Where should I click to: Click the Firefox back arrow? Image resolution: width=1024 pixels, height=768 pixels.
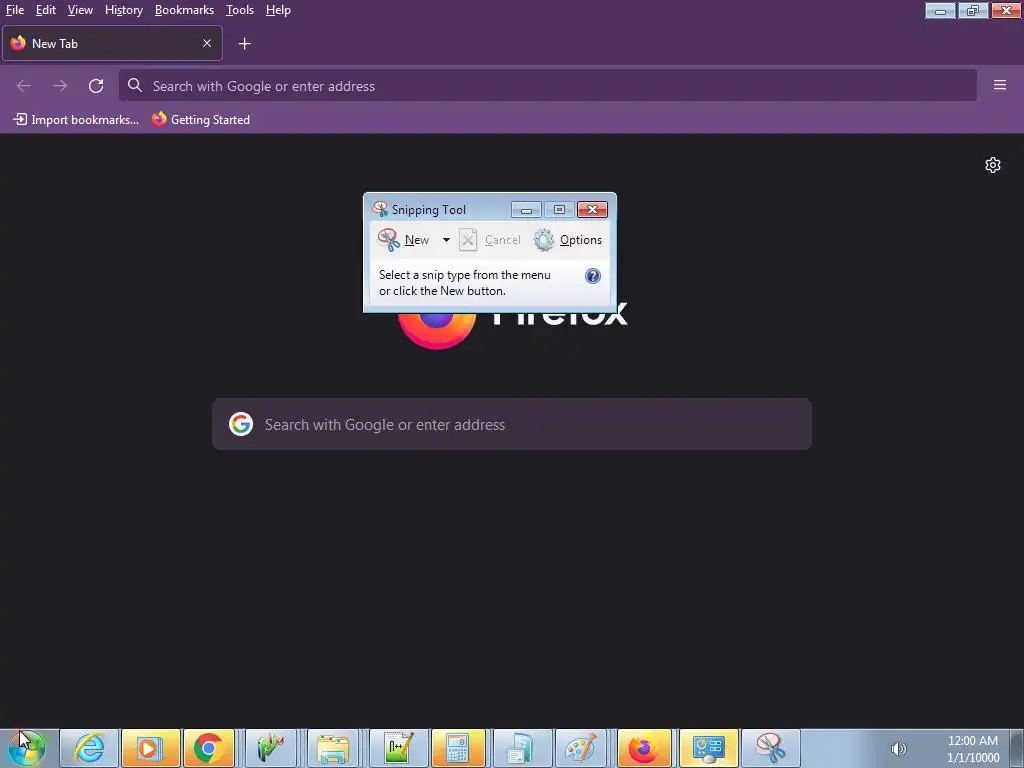pyautogui.click(x=24, y=86)
